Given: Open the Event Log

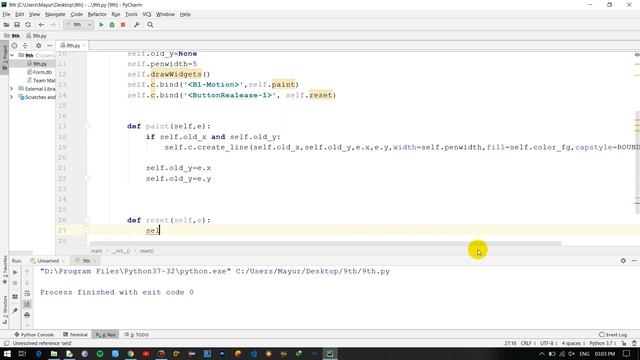Looking at the screenshot, I should (613, 335).
